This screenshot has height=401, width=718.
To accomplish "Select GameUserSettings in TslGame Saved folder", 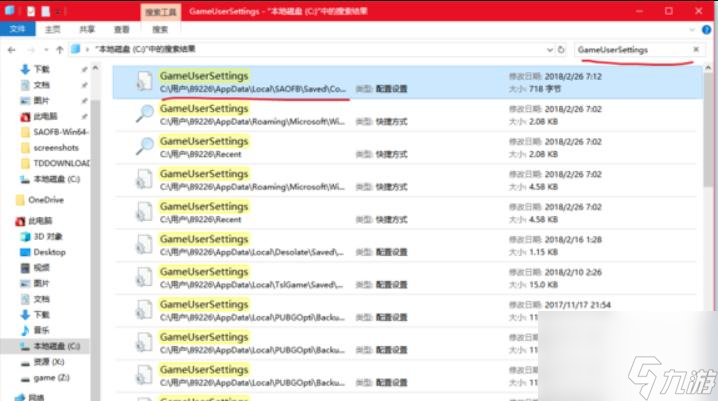I will [408, 278].
